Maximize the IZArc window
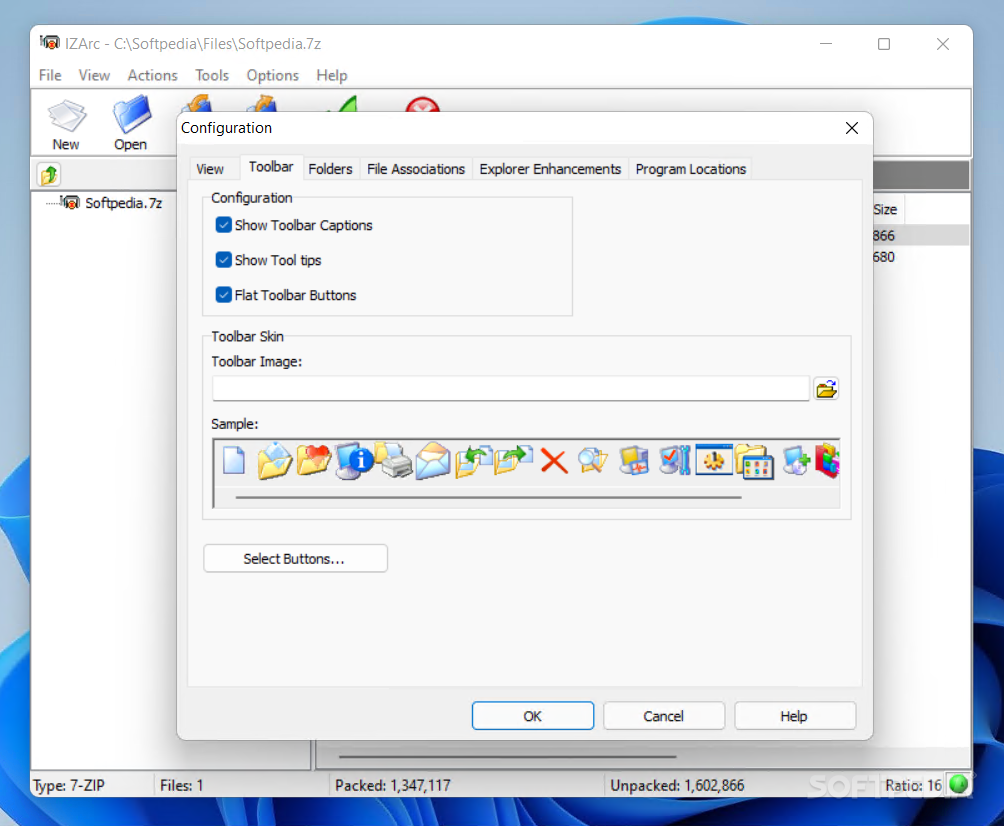Image resolution: width=1004 pixels, height=826 pixels. click(884, 44)
